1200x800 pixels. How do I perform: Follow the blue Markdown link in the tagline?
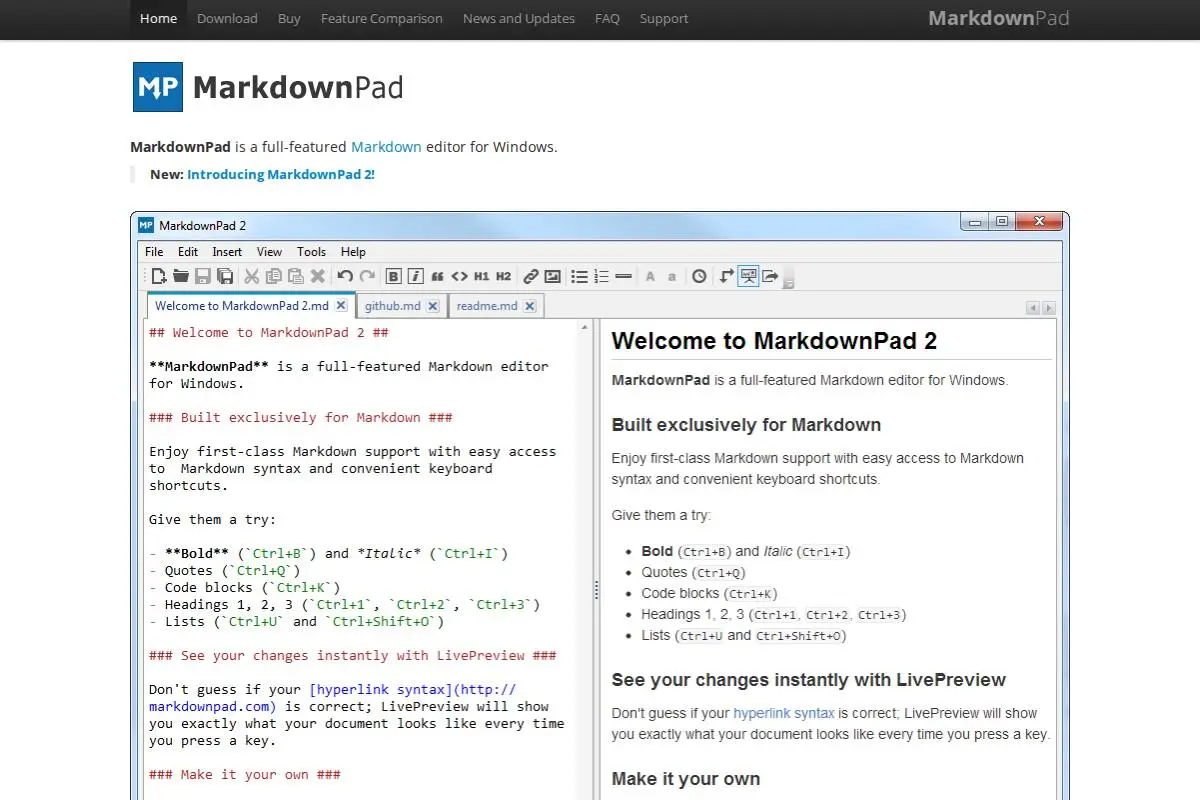(386, 147)
